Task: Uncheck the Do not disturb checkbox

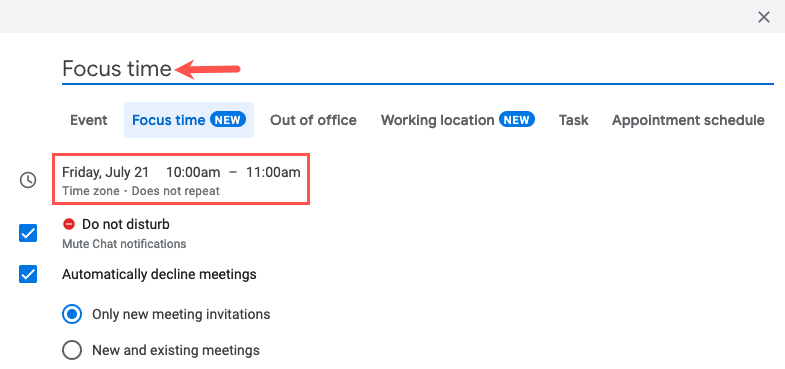Action: (28, 233)
